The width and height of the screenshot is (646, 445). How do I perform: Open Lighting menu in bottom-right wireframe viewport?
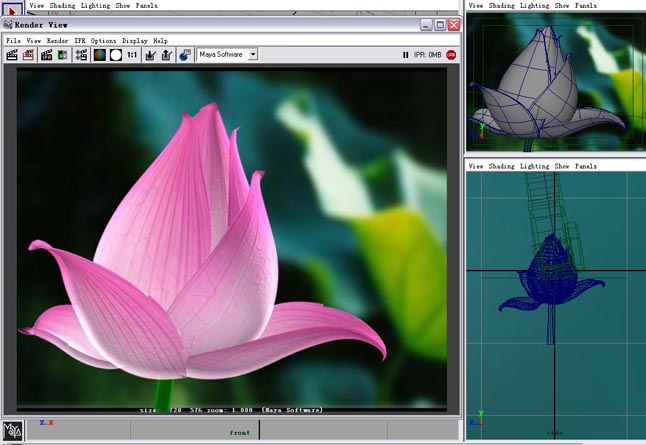click(x=534, y=166)
